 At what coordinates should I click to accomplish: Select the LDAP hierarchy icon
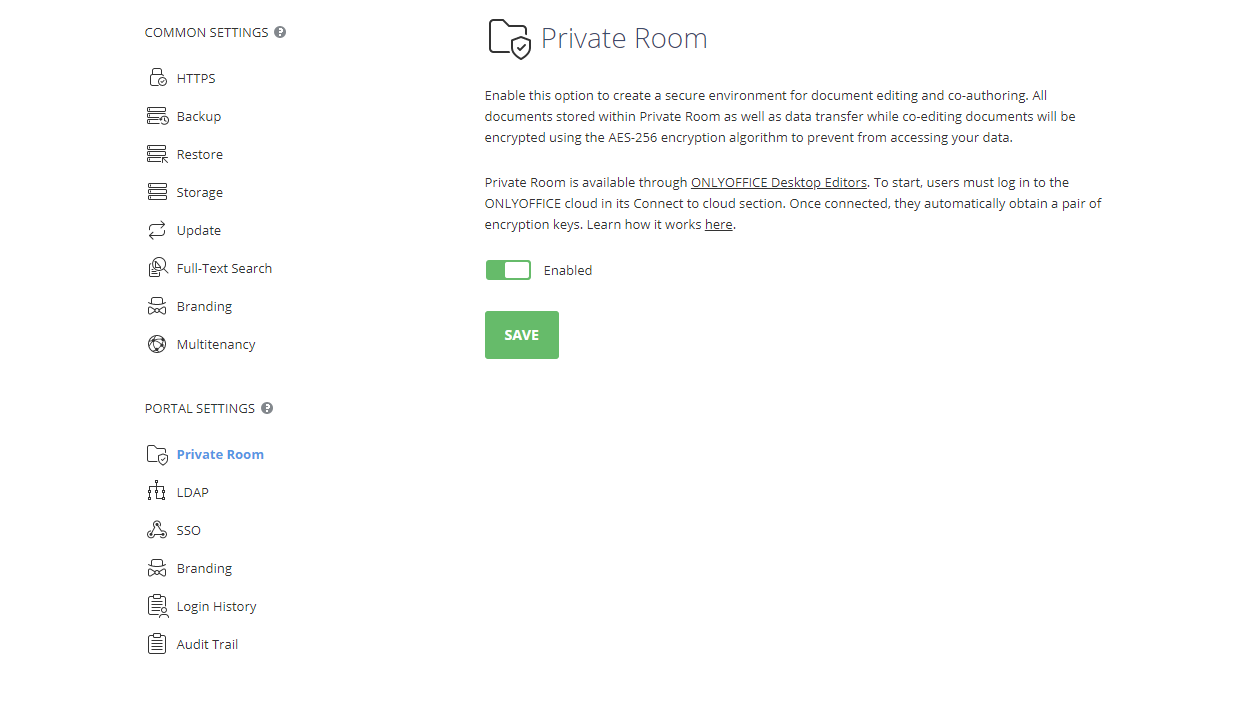(157, 491)
